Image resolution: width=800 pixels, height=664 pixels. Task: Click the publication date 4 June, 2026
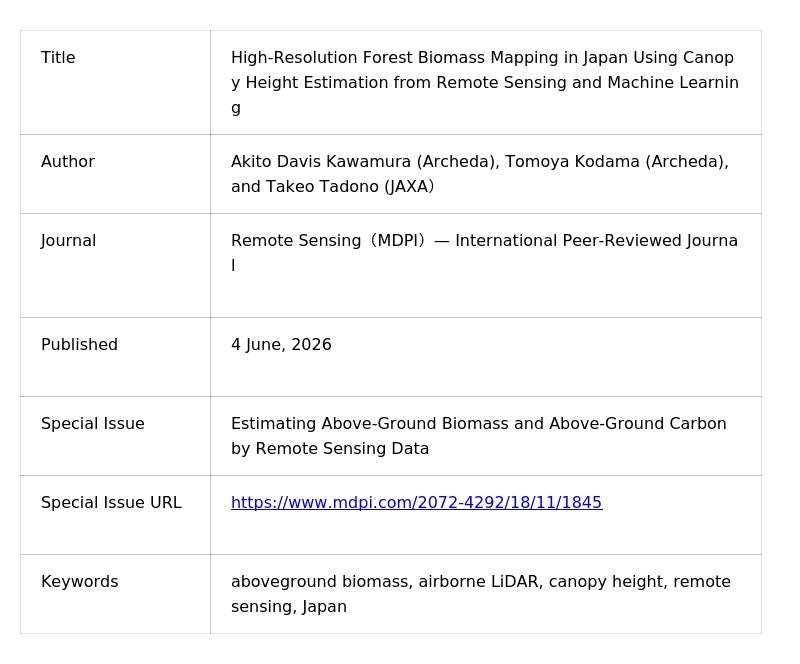tap(281, 345)
